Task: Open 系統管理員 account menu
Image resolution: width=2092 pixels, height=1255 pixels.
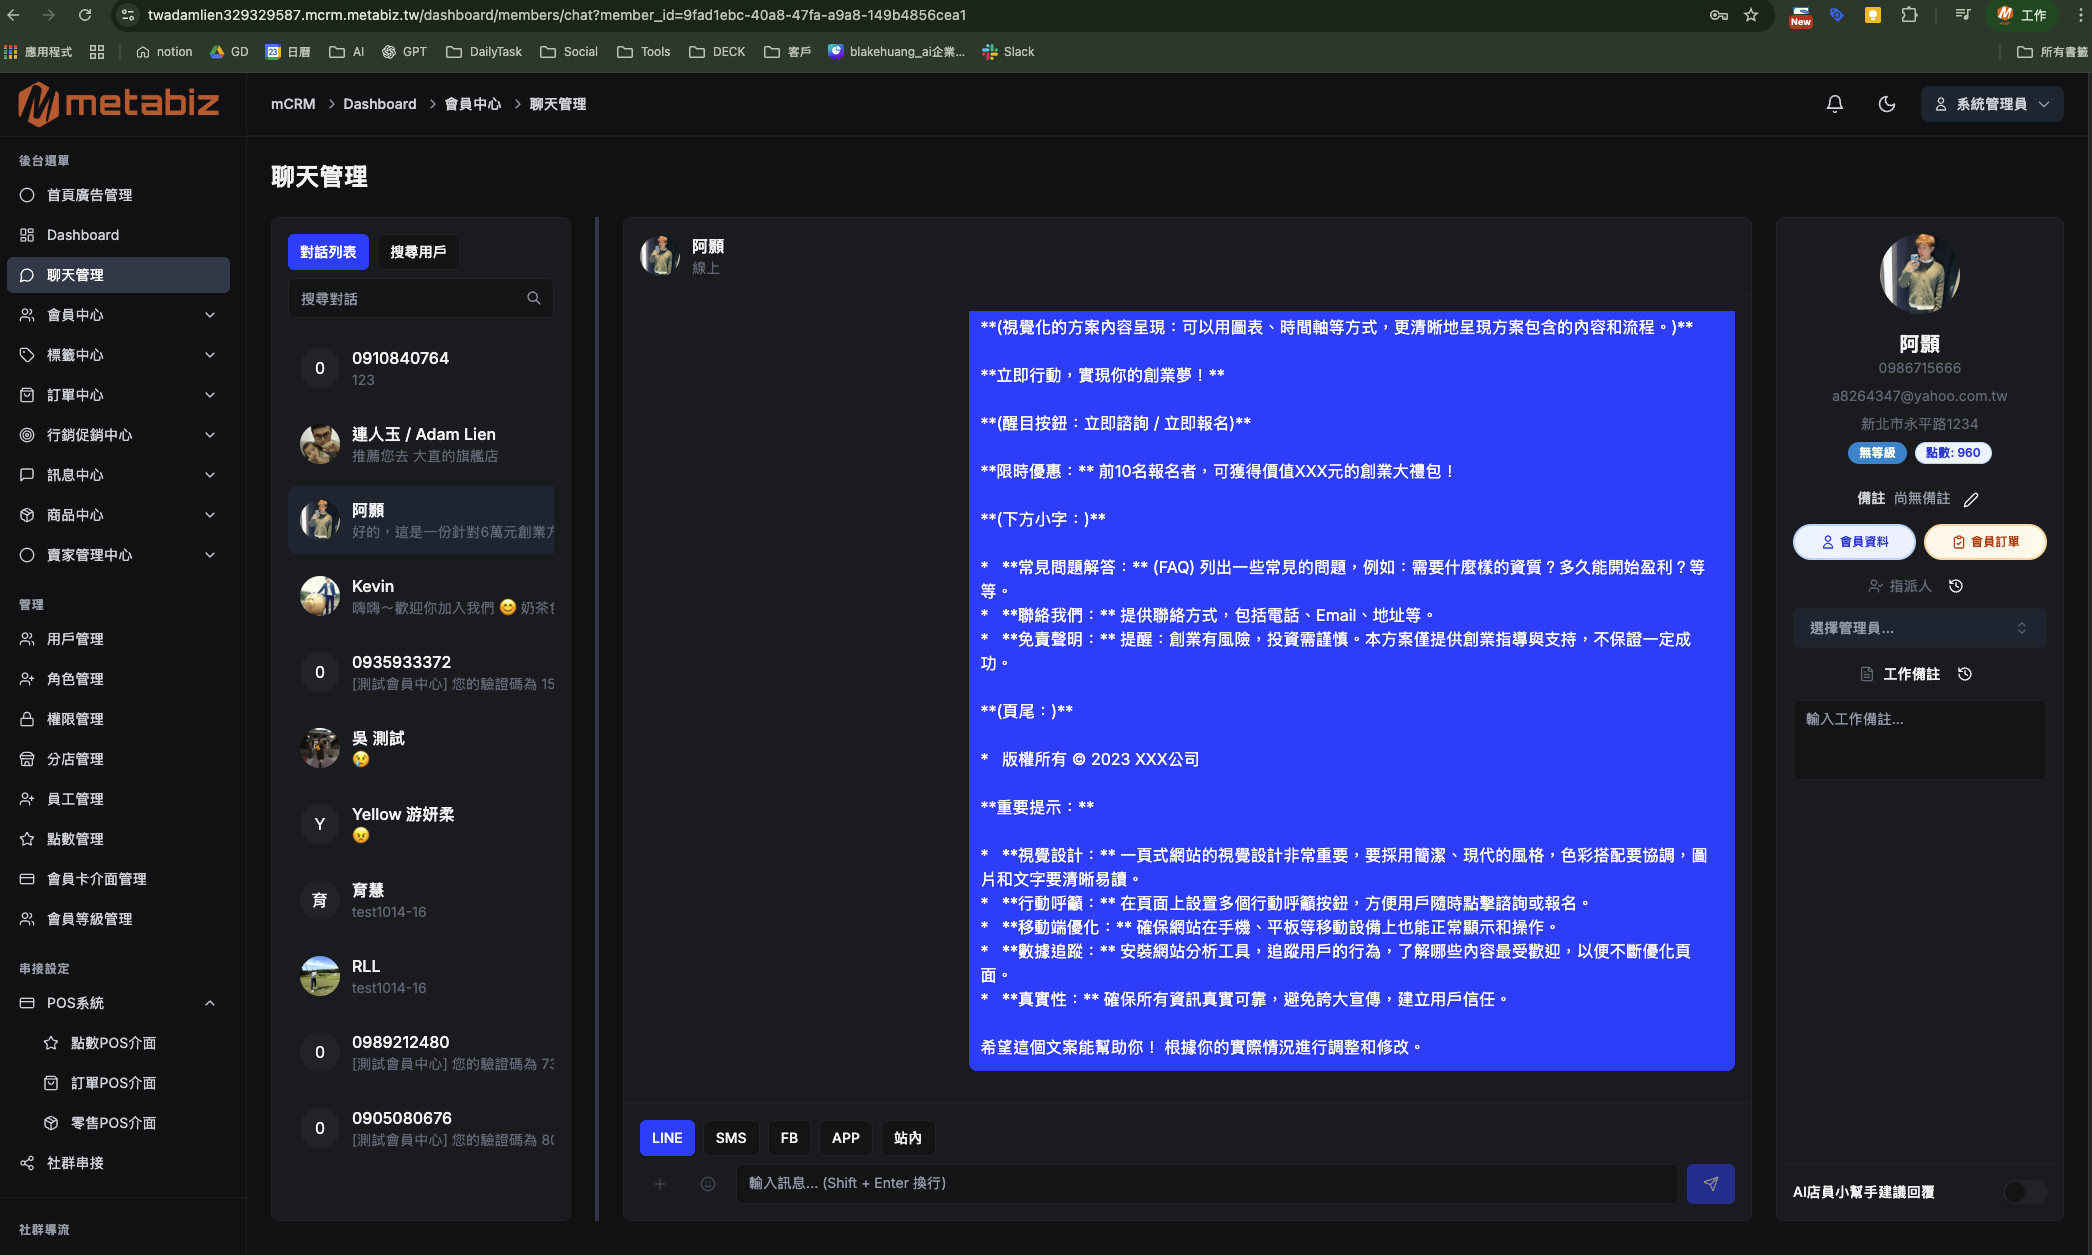Action: (x=1991, y=104)
